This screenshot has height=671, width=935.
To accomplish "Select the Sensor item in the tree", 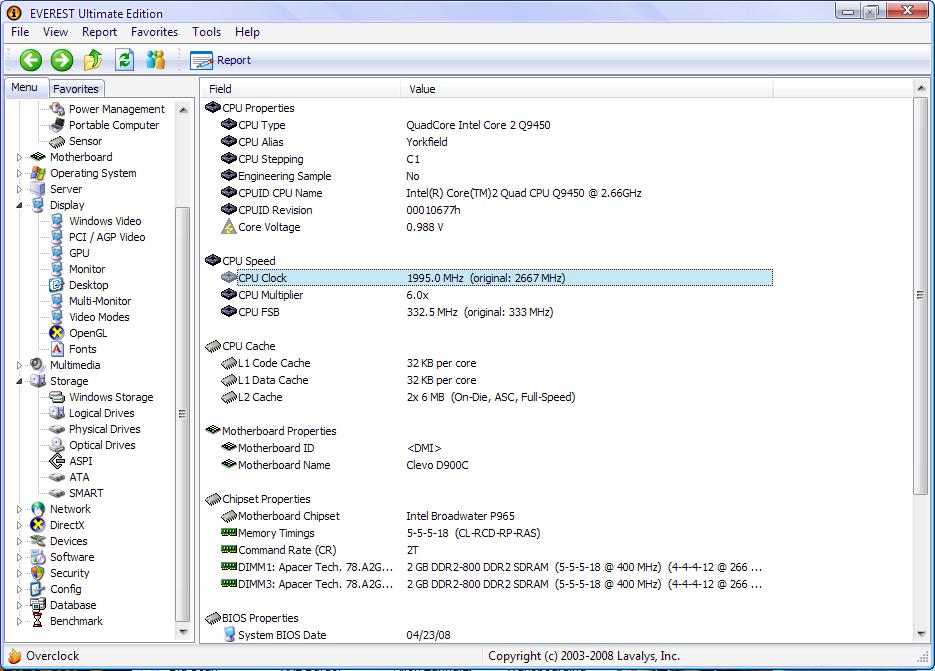I will (x=85, y=141).
